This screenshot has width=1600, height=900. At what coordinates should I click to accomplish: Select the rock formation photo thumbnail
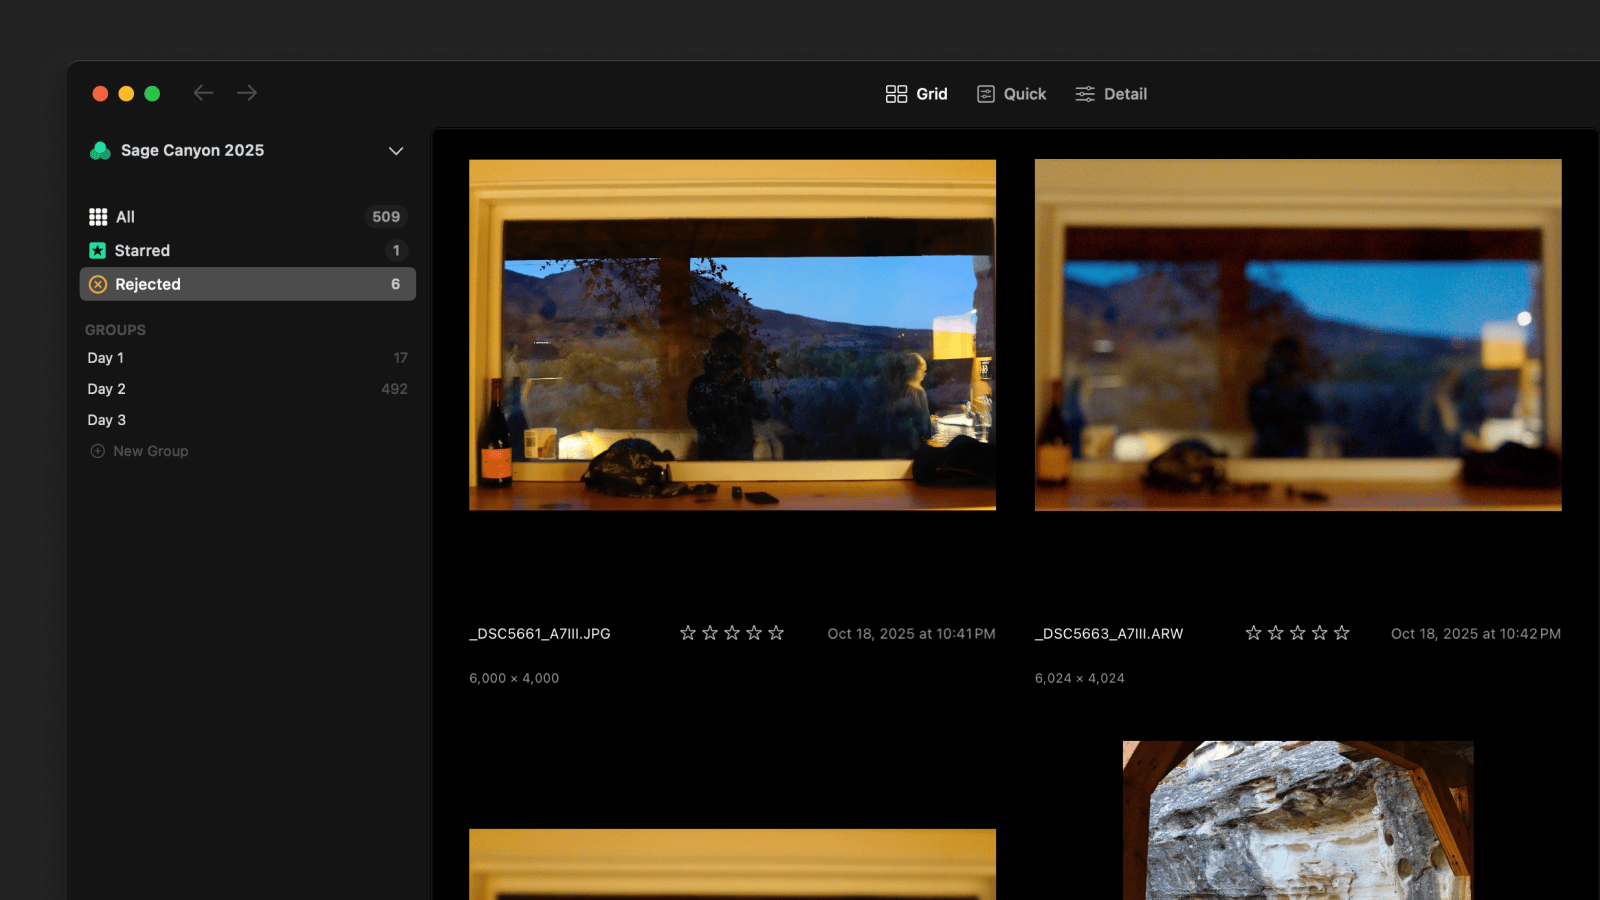coord(1298,820)
